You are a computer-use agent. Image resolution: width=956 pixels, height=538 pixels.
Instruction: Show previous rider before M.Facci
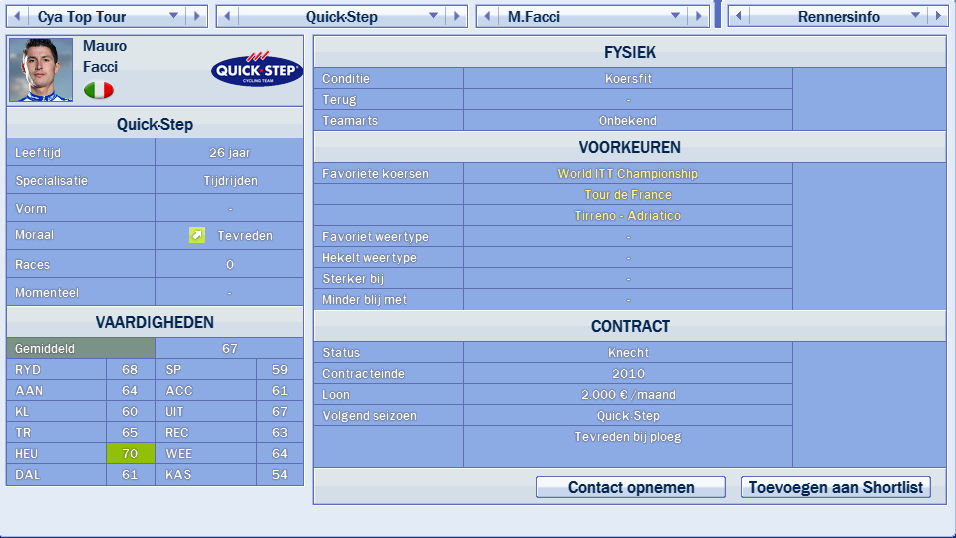pyautogui.click(x=487, y=17)
